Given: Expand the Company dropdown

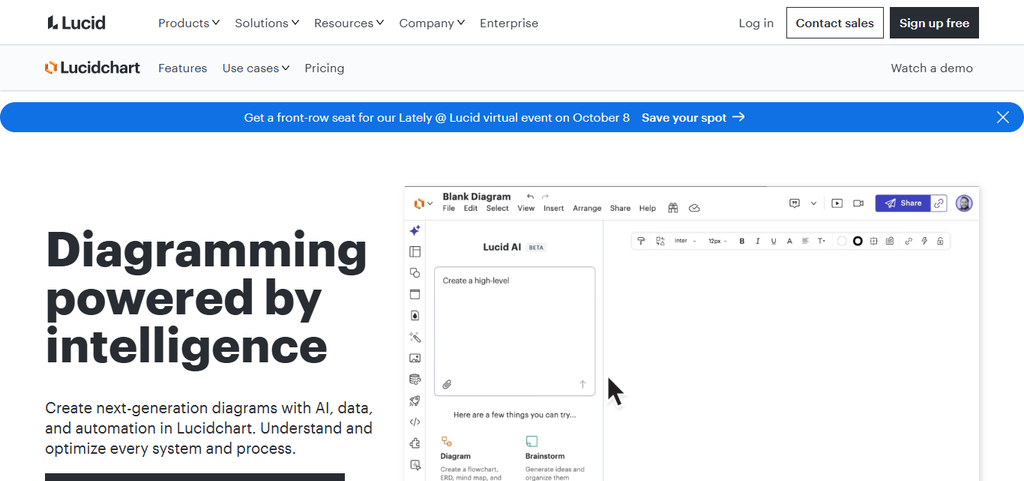Looking at the screenshot, I should [x=432, y=23].
